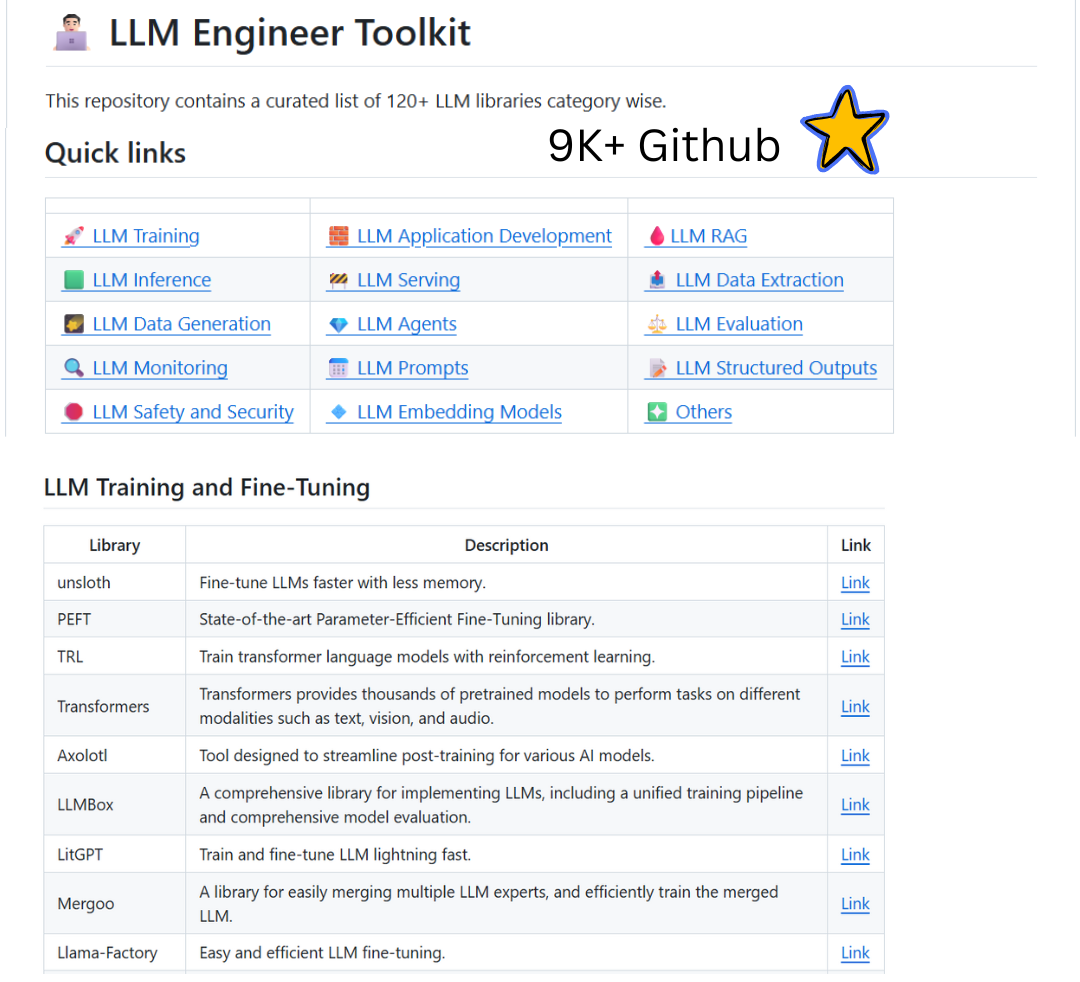The height and width of the screenshot is (982, 1080).
Task: Open LLM Data Extraction link
Action: pyautogui.click(x=760, y=280)
